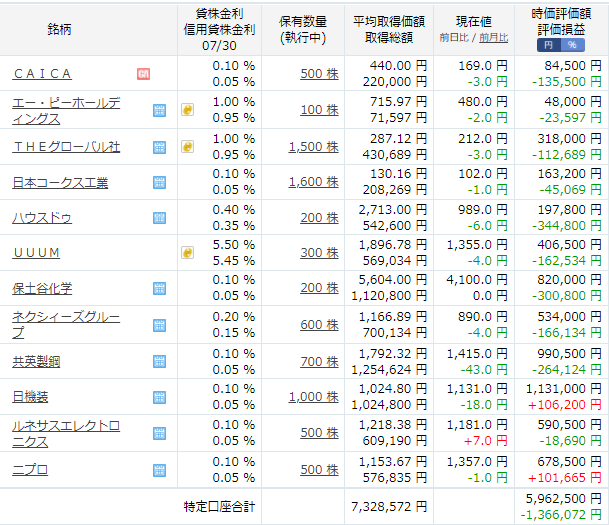Image resolution: width=609 pixels, height=525 pixels.
Task: Open the 共英製鋼 stock link
Action: click(36, 362)
